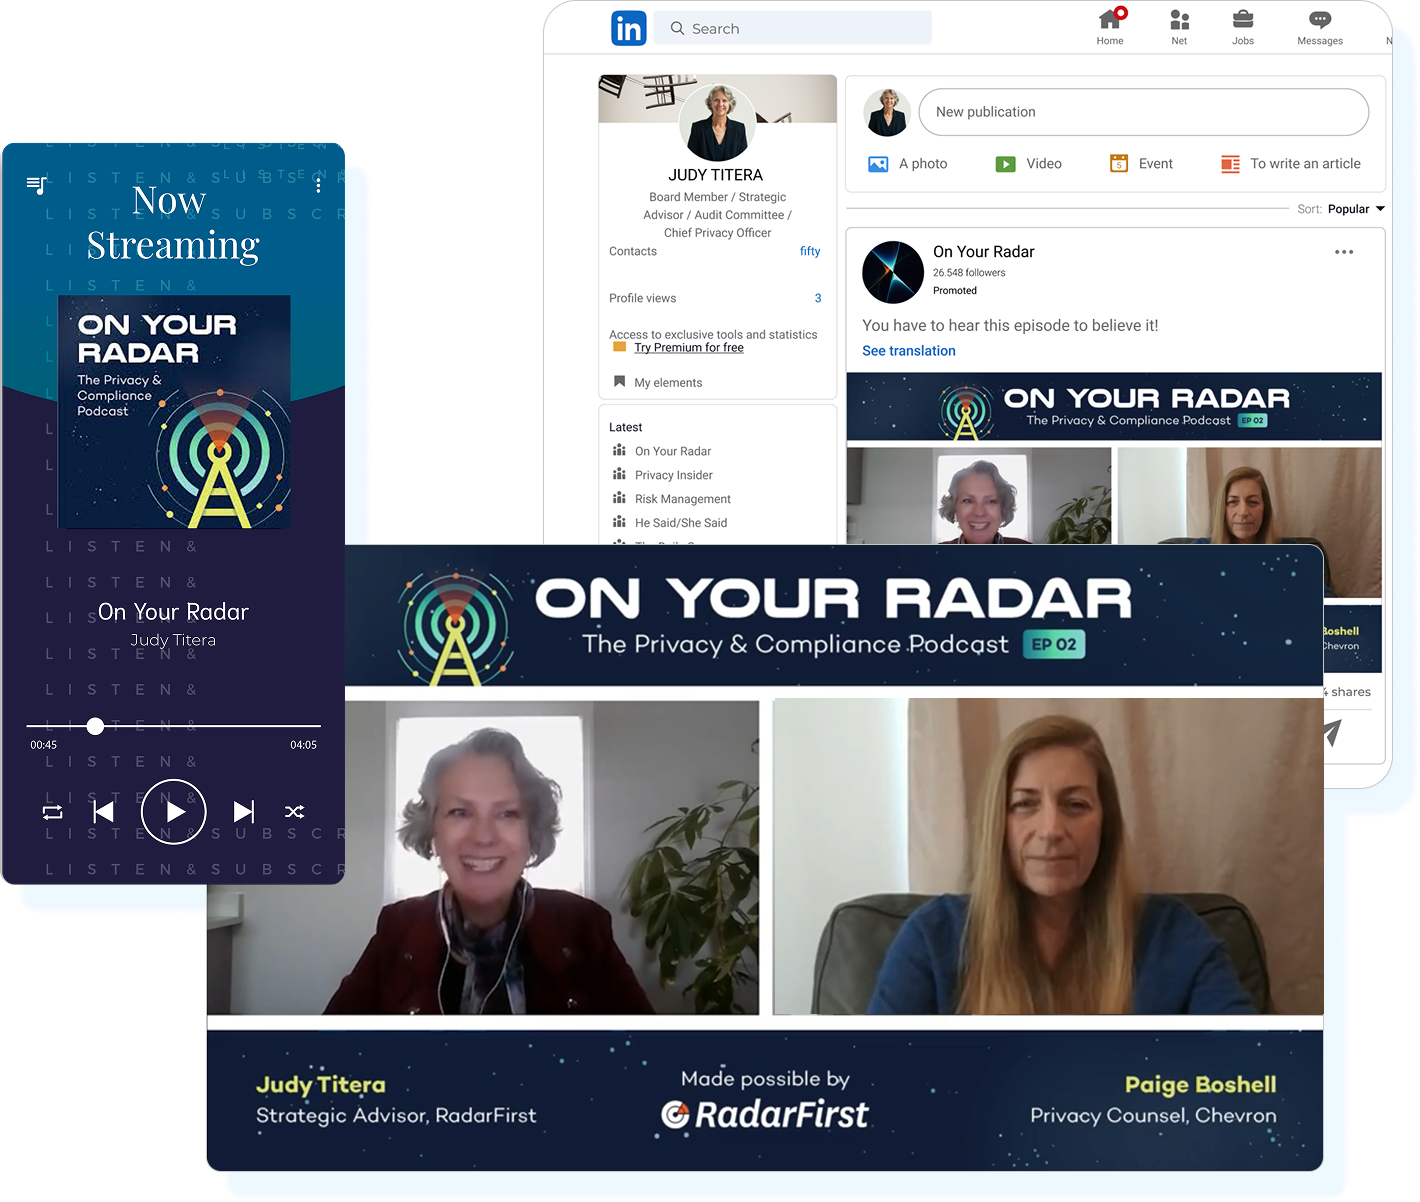This screenshot has height=1202, width=1420.
Task: Open the three-dot menu on On Your Radar post
Action: click(x=1344, y=252)
